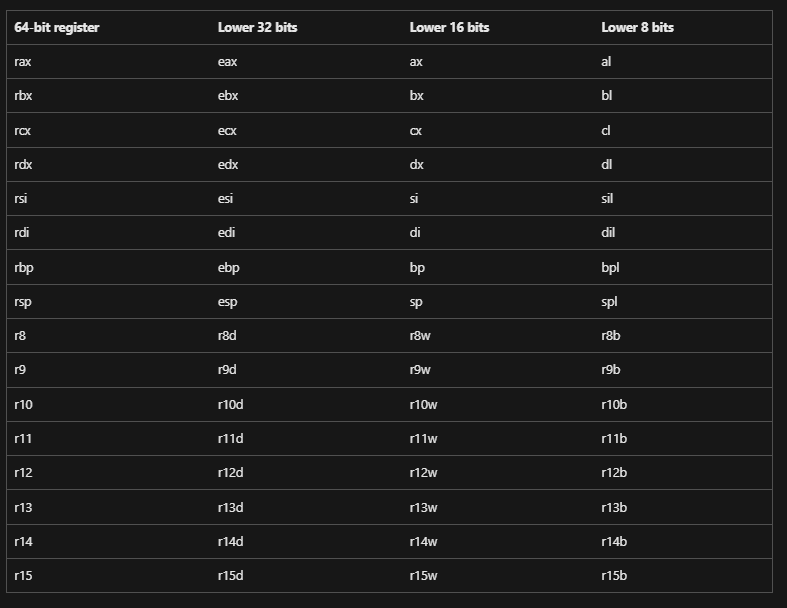This screenshot has width=787, height=608.
Task: Select the rax register cell
Action: point(23,62)
